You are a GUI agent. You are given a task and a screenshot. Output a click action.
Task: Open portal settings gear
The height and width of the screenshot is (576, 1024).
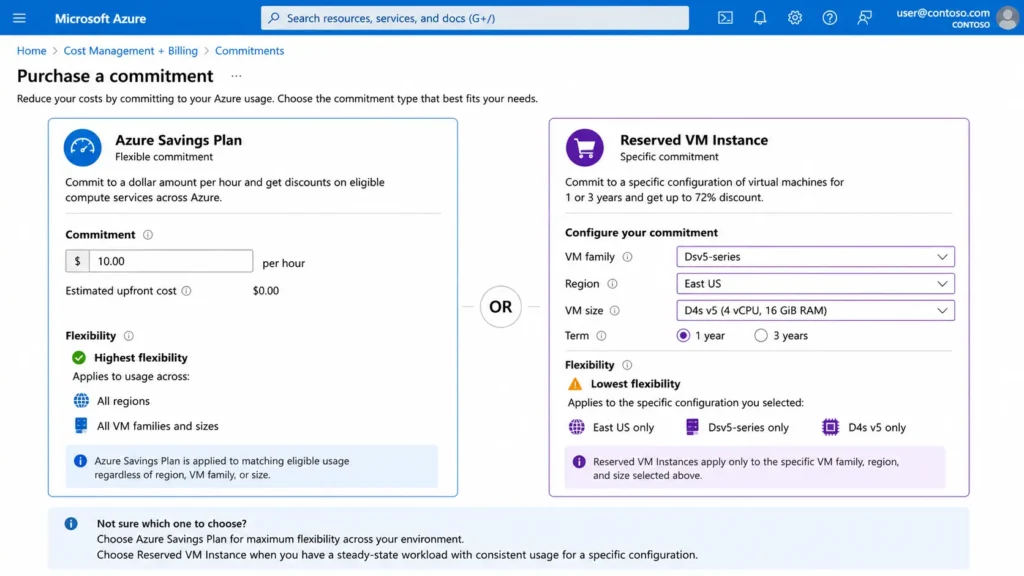point(794,18)
